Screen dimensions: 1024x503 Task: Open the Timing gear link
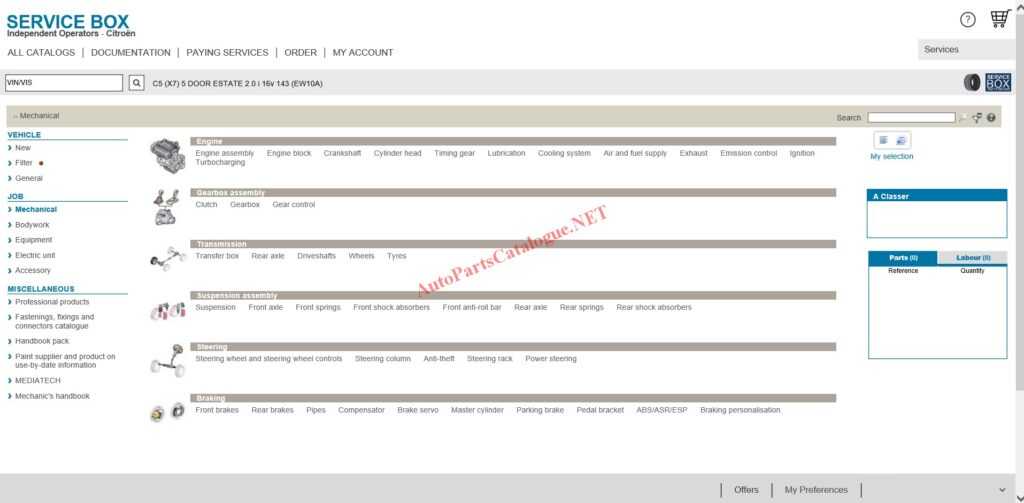[454, 154]
